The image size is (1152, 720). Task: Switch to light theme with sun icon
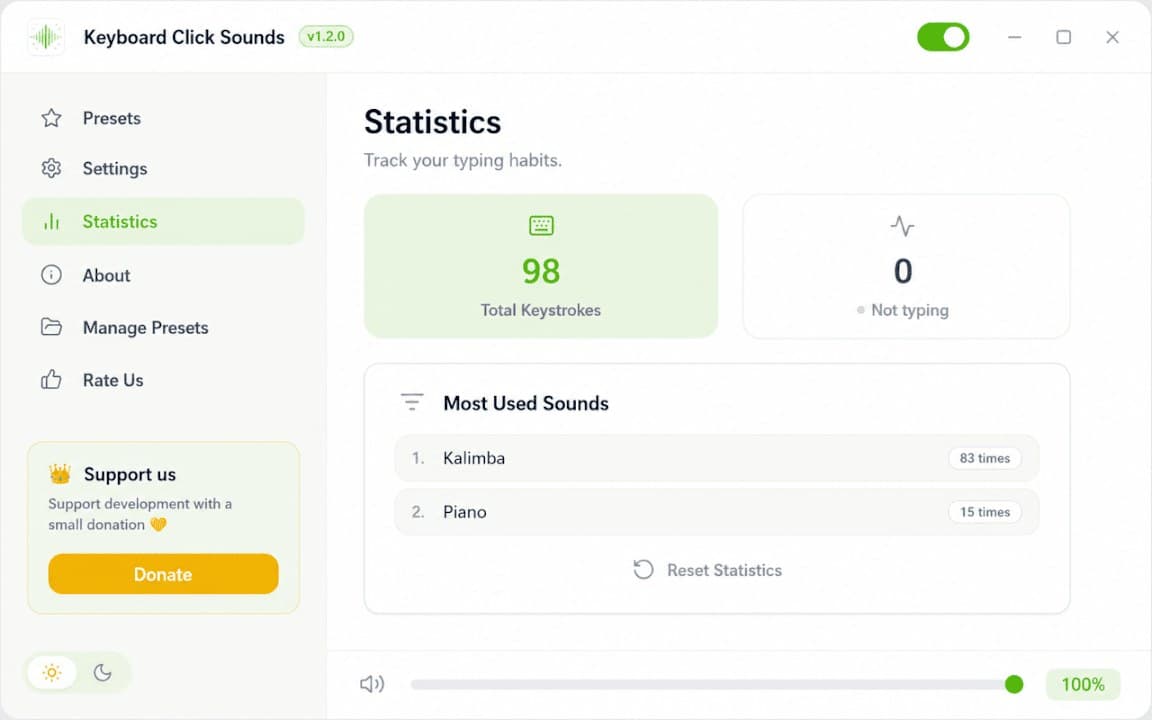point(52,672)
